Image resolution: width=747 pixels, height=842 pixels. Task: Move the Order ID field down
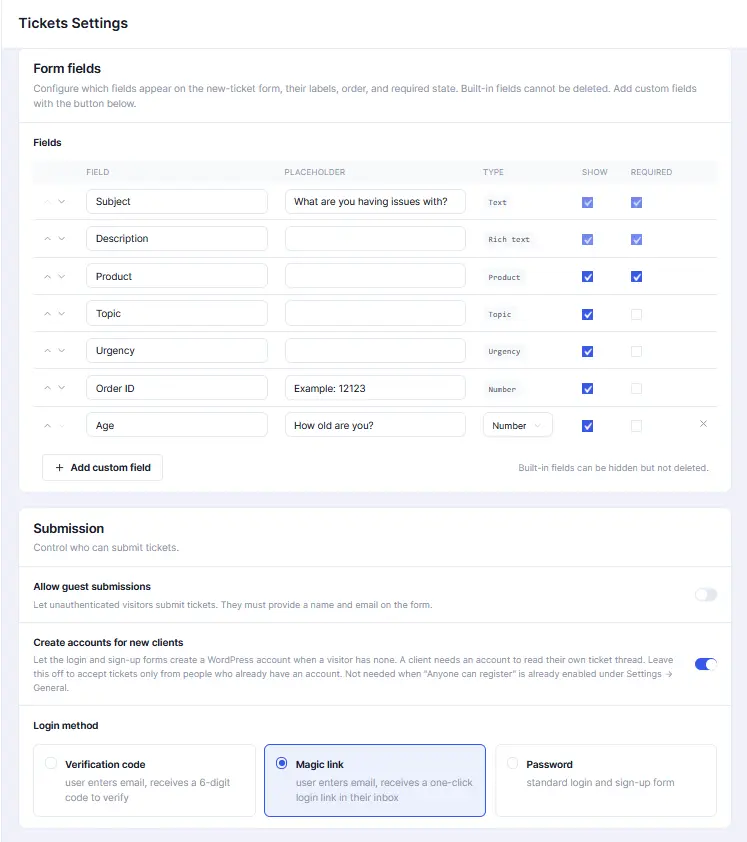click(x=62, y=388)
